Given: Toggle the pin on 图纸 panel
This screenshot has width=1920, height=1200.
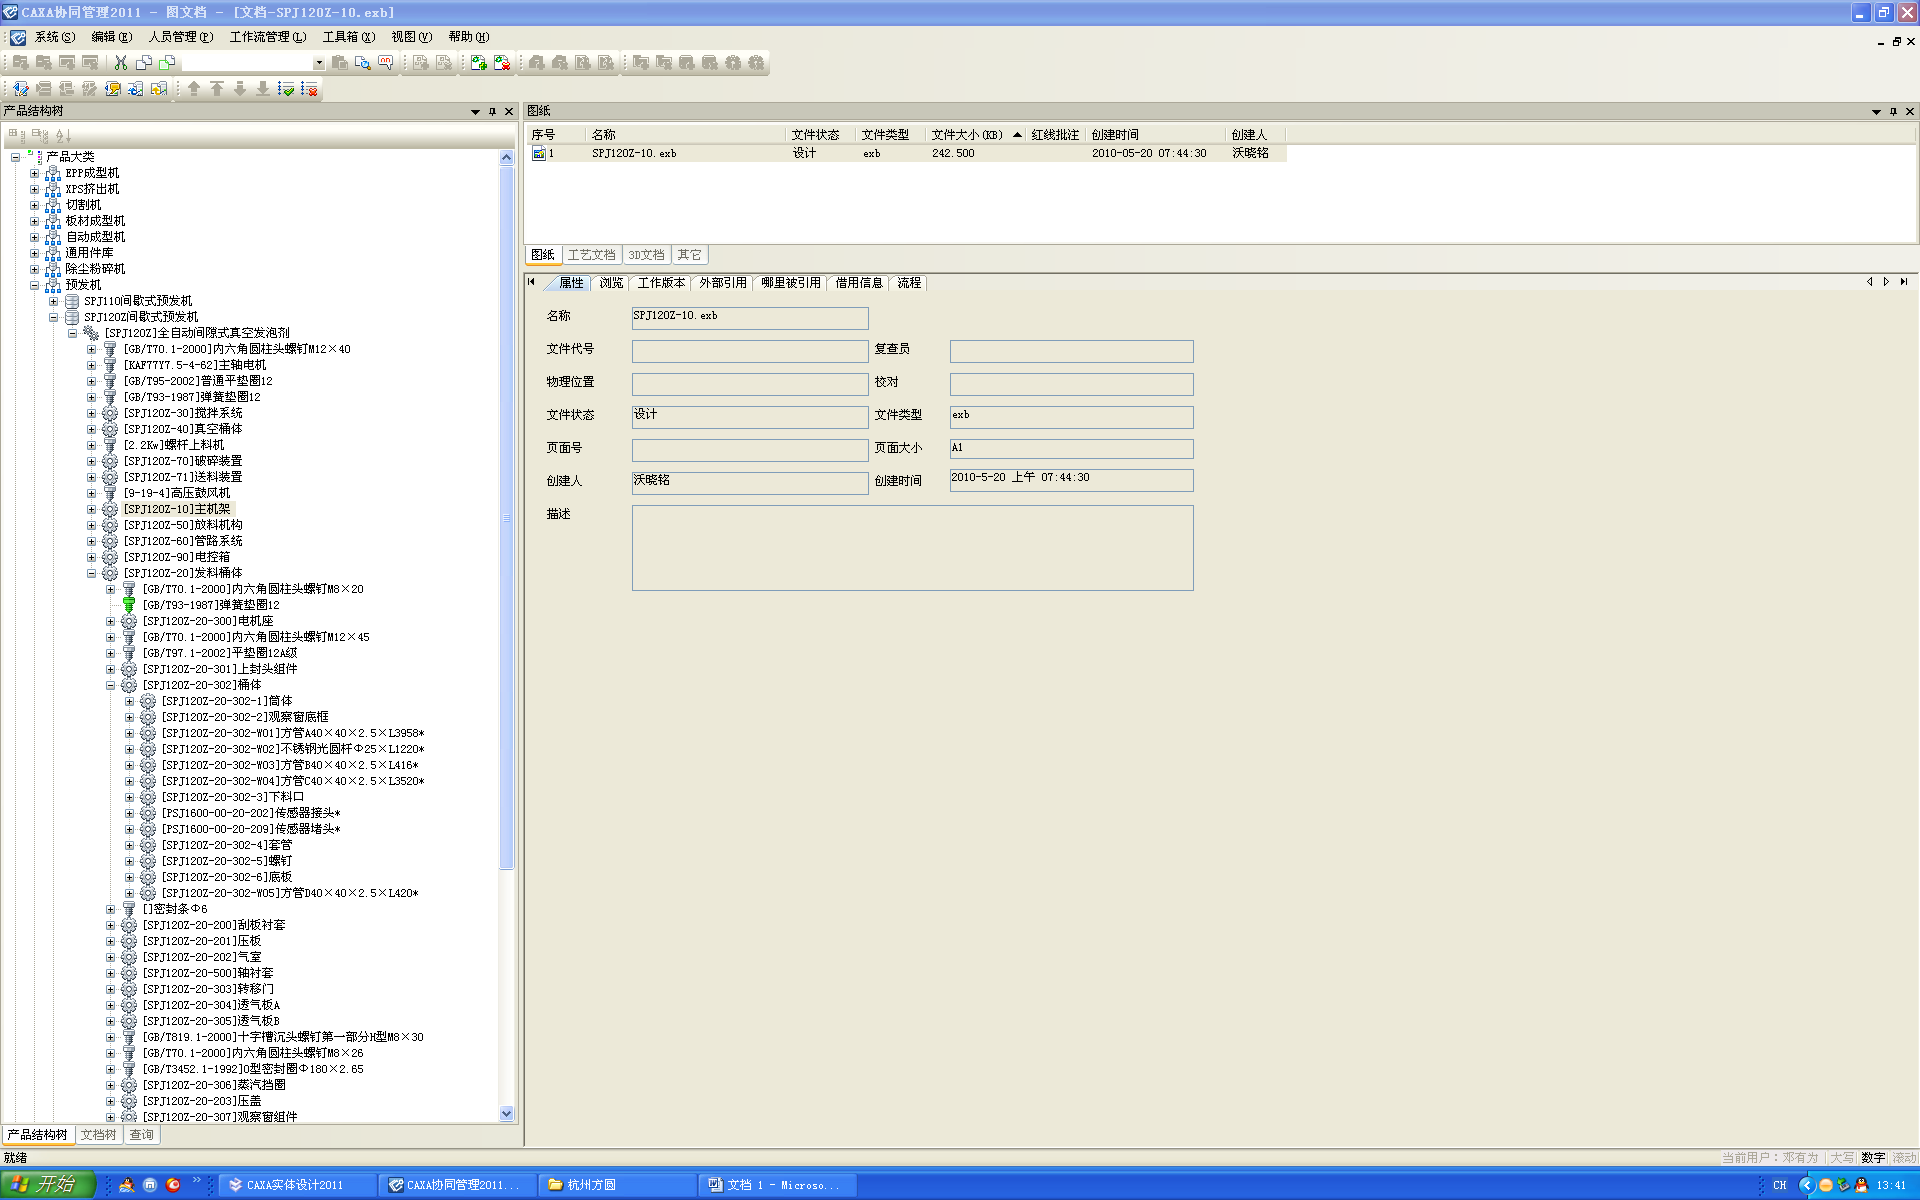Looking at the screenshot, I should (x=1893, y=111).
